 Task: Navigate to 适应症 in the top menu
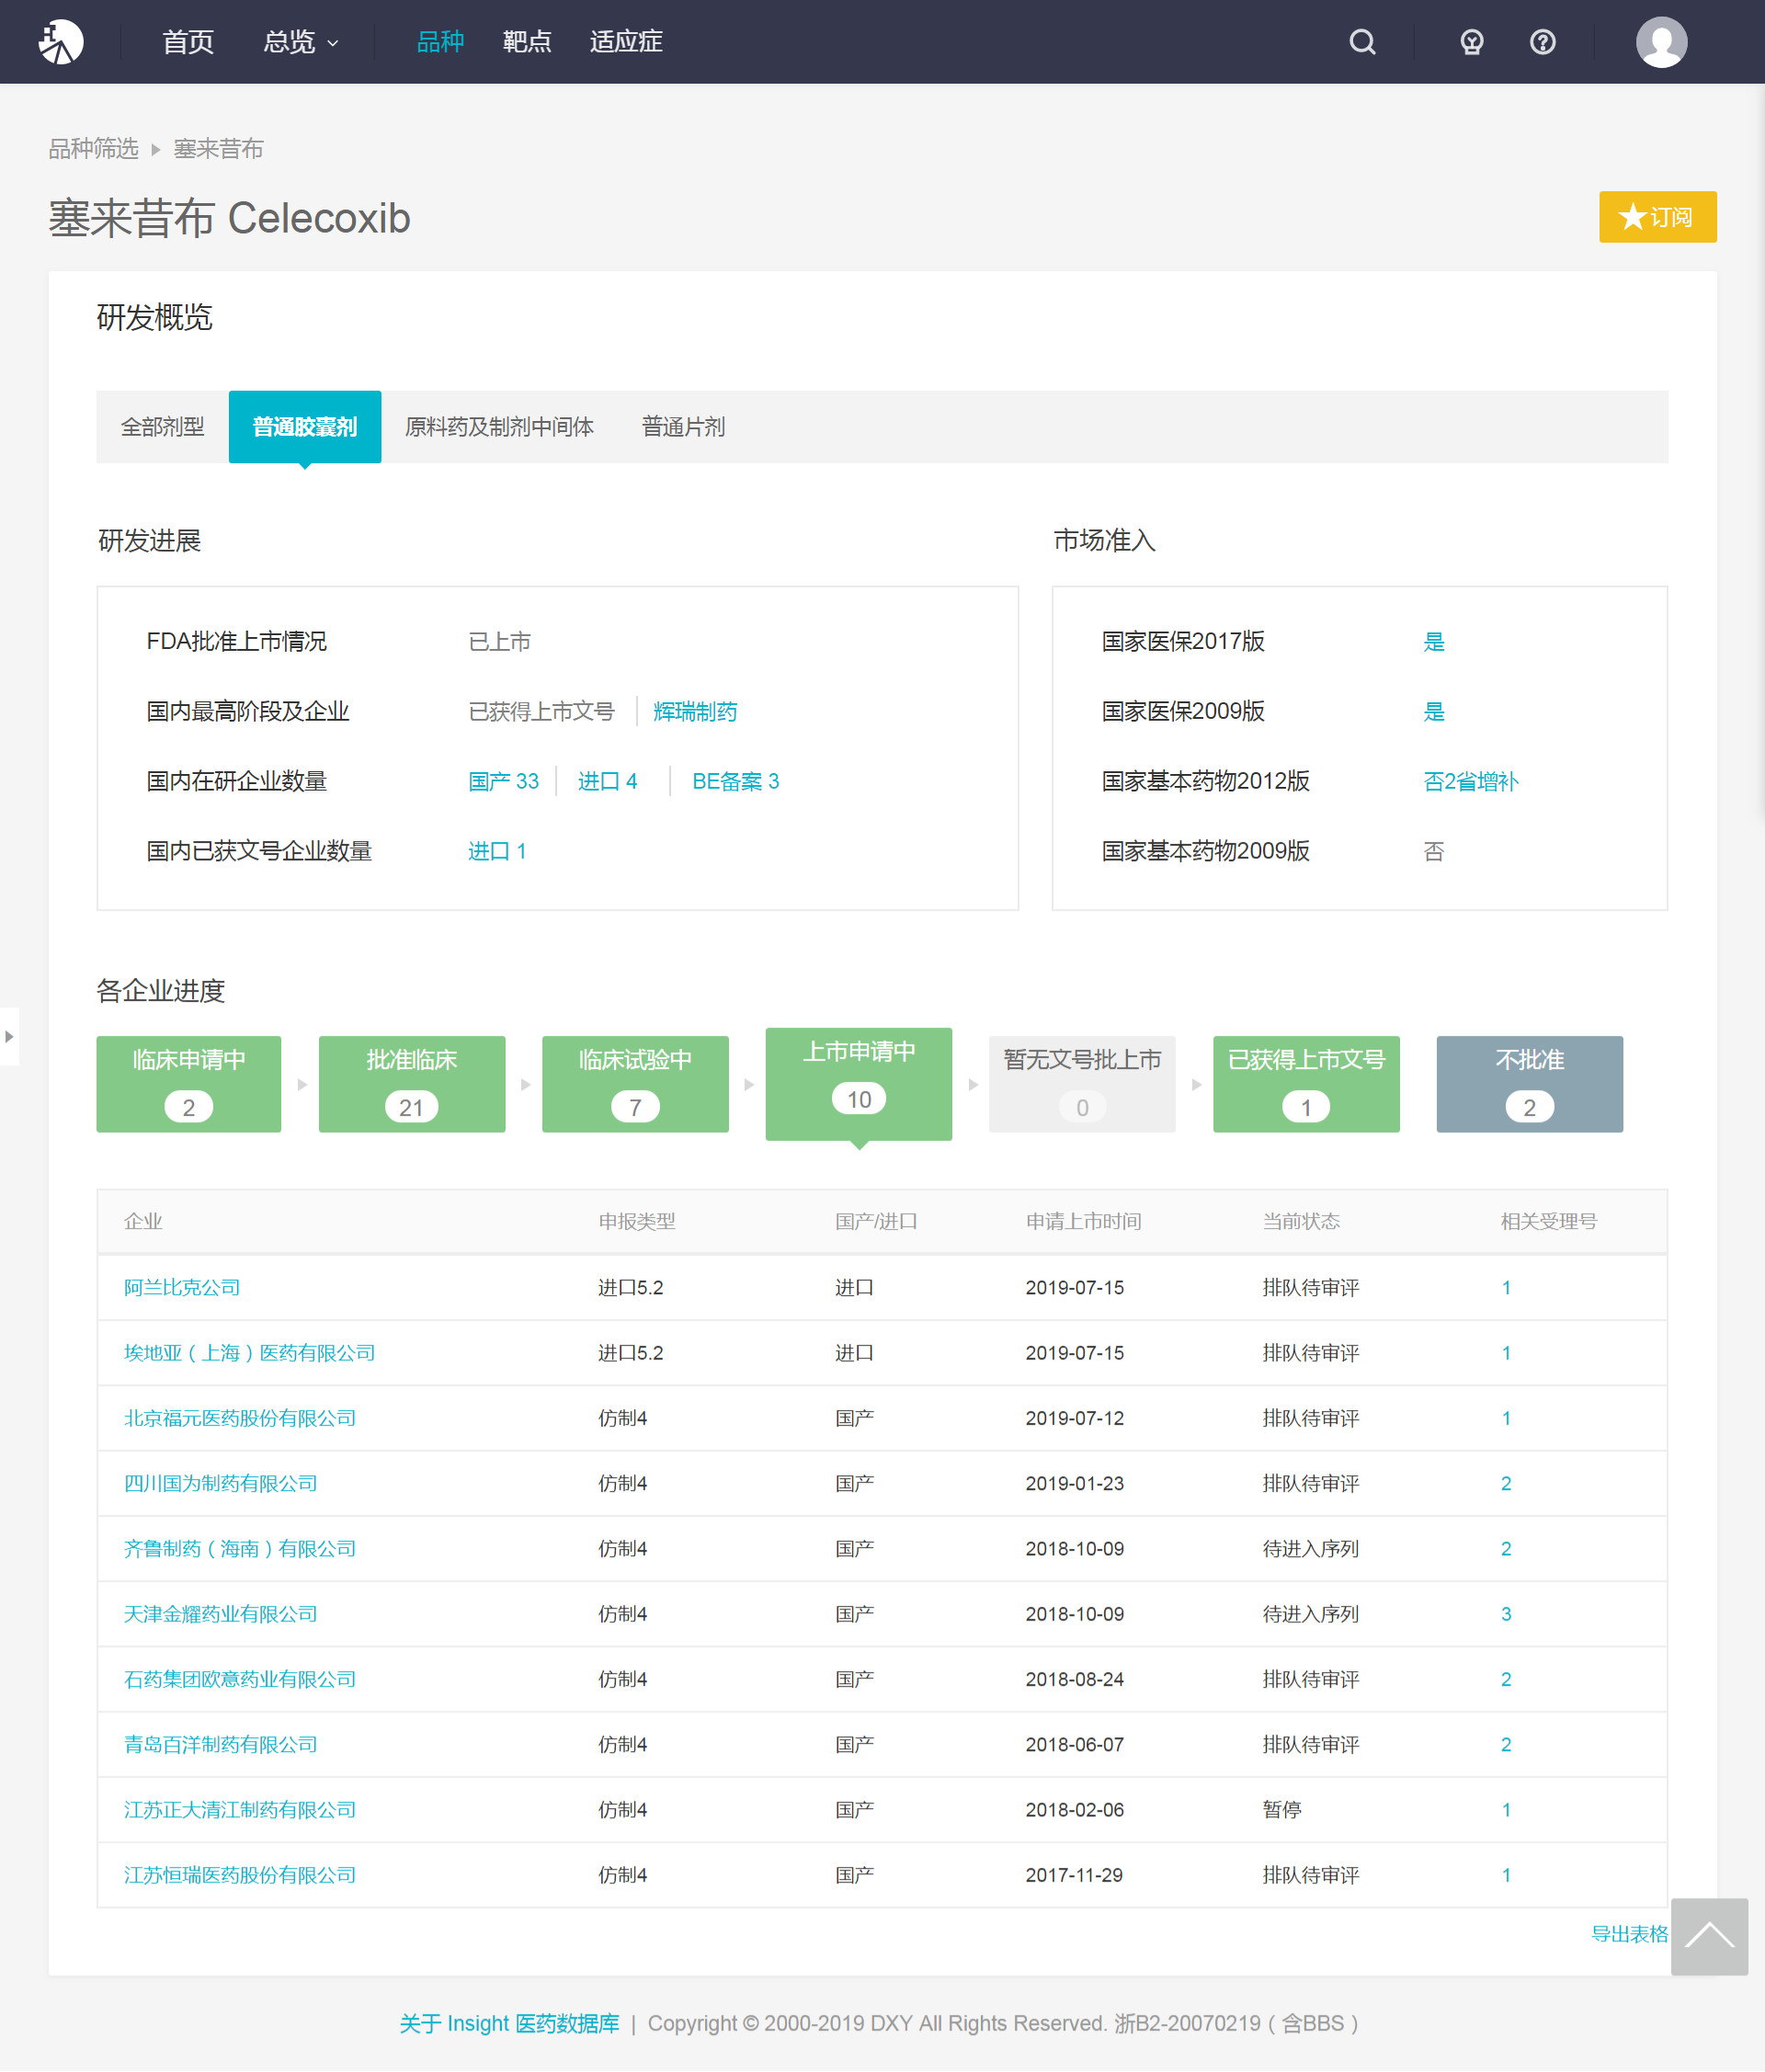click(x=626, y=42)
